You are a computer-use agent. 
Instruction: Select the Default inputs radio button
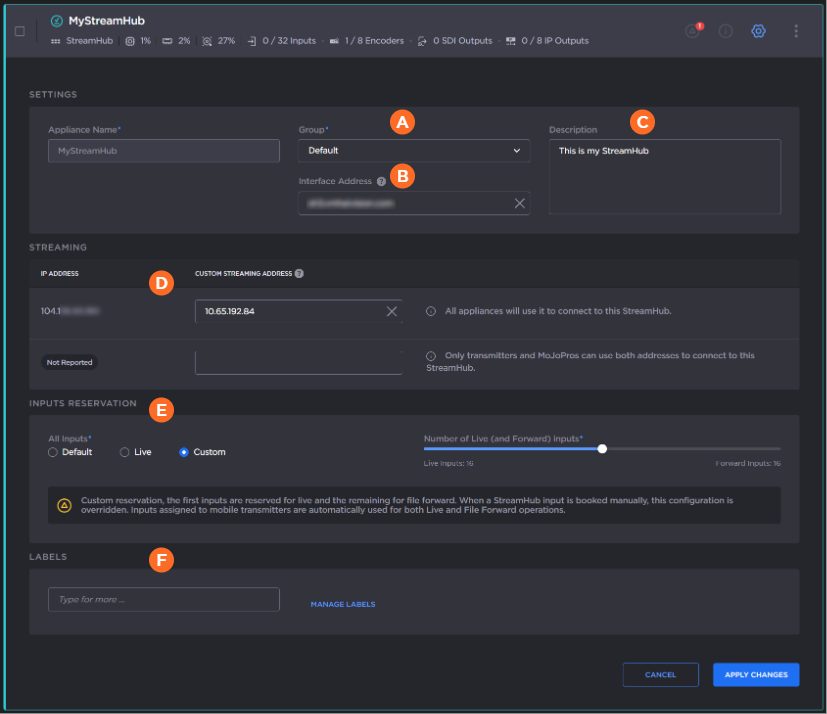(53, 452)
